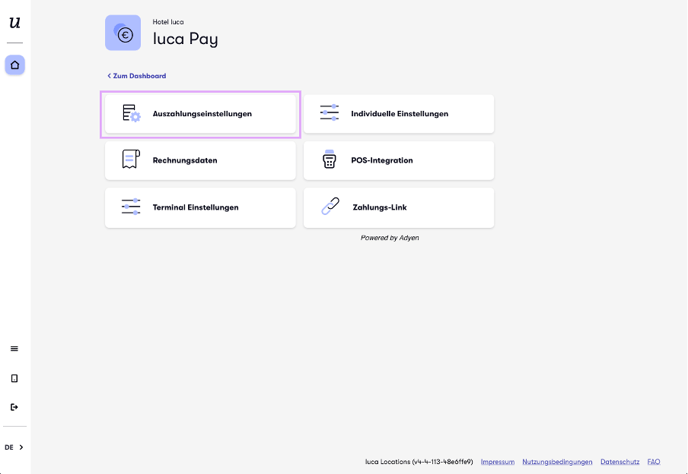The height and width of the screenshot is (474, 688).
Task: Open Rechnungsdaten card
Action: click(201, 161)
